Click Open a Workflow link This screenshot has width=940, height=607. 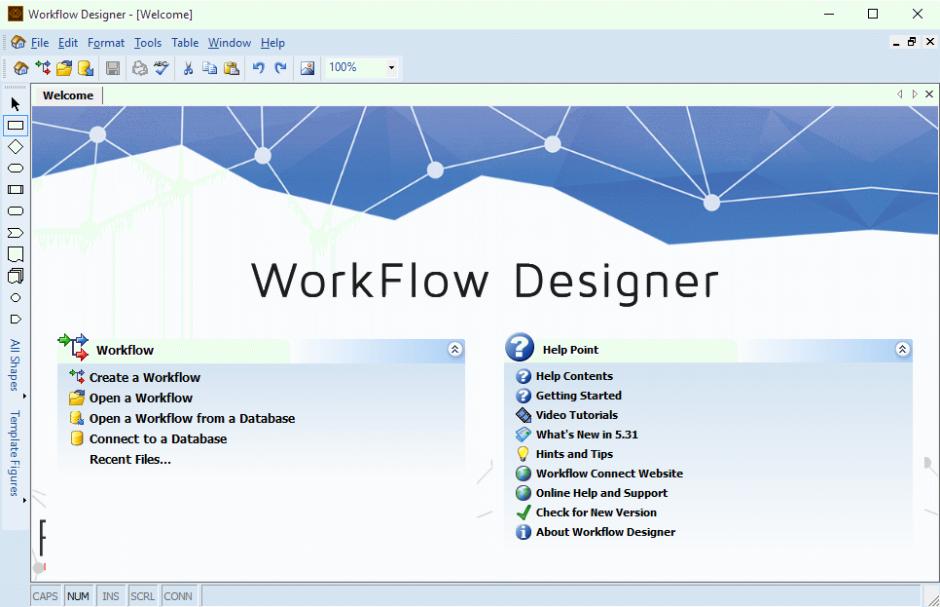point(141,398)
